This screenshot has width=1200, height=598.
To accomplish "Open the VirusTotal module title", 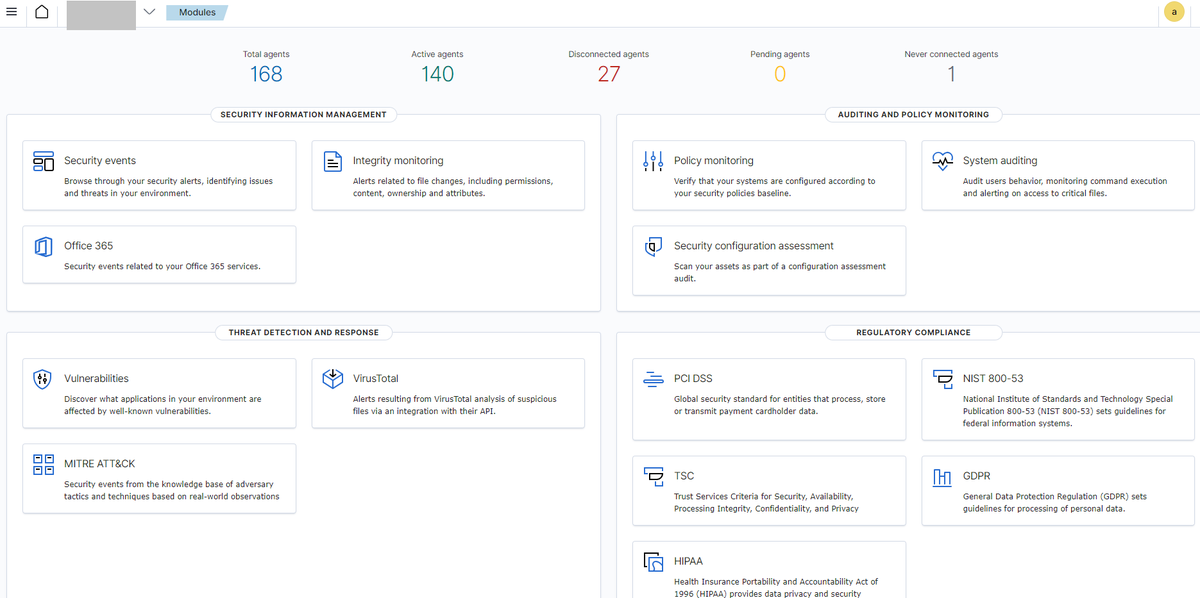I will click(x=376, y=379).
